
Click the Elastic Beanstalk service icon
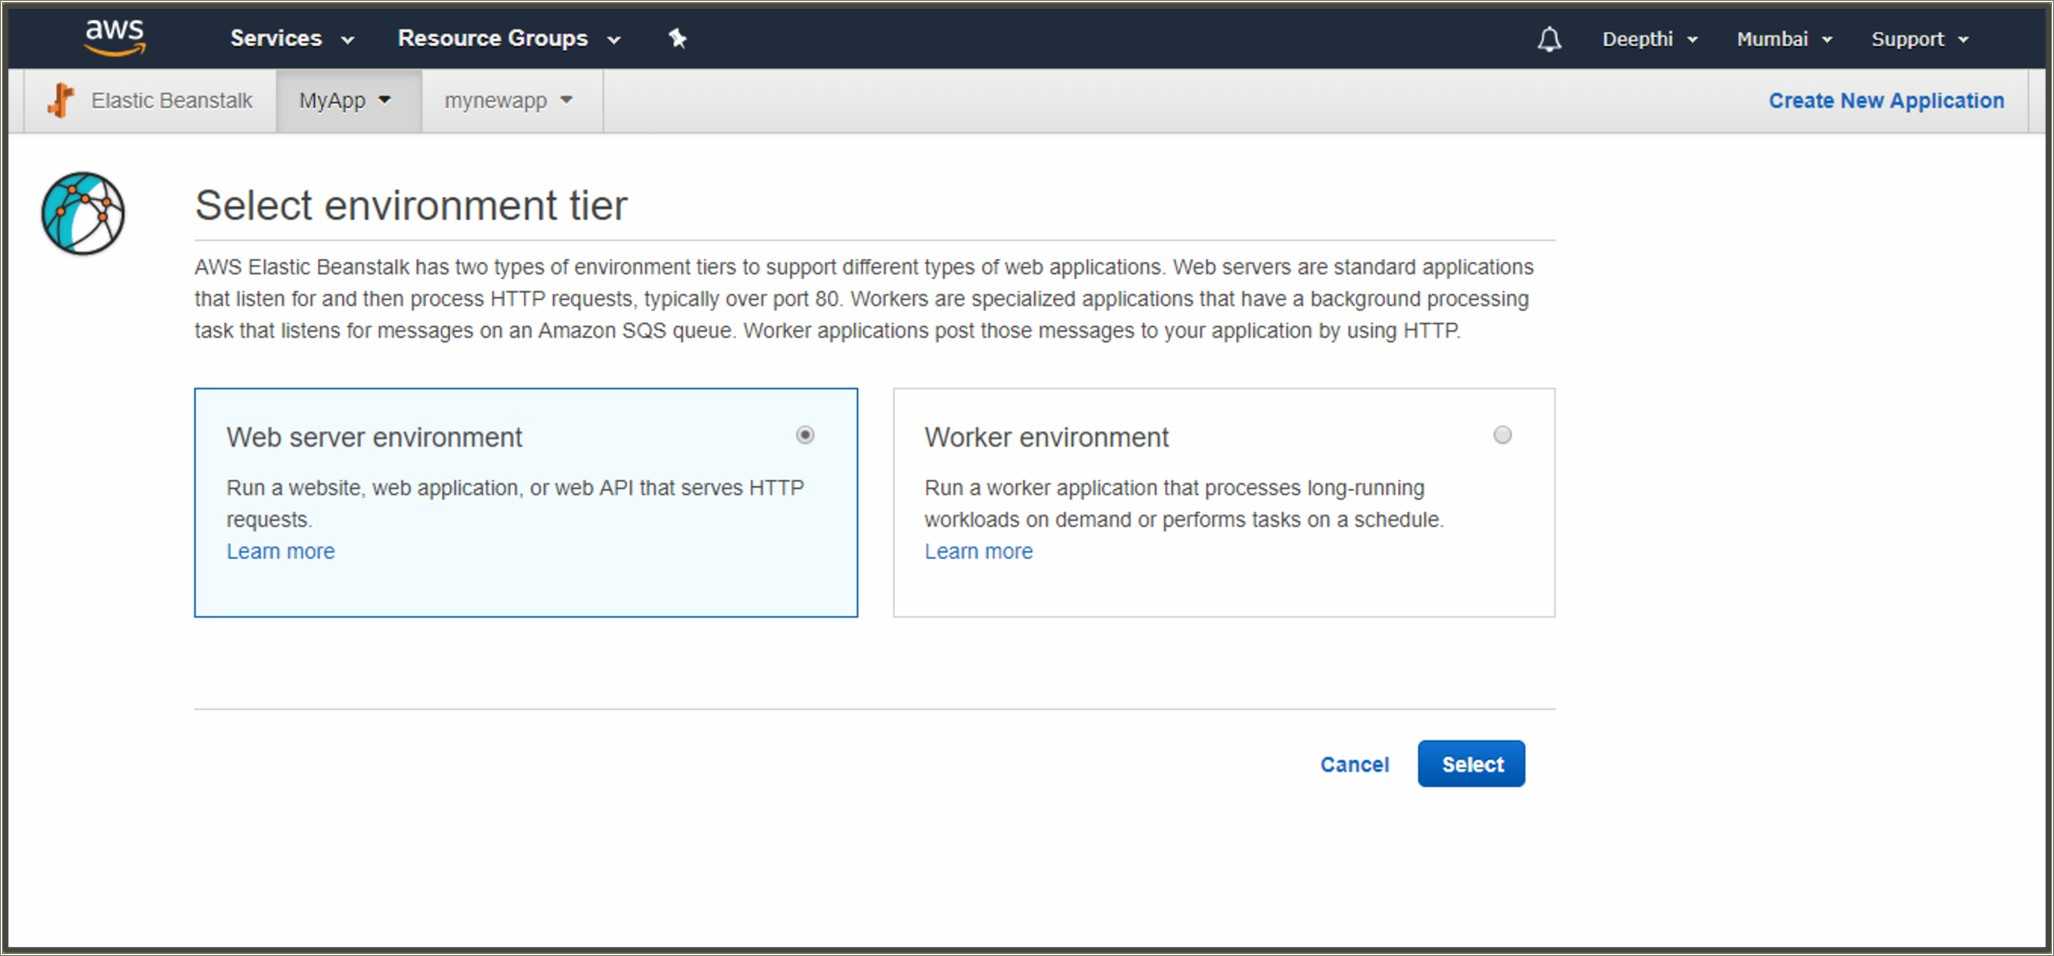tap(61, 100)
